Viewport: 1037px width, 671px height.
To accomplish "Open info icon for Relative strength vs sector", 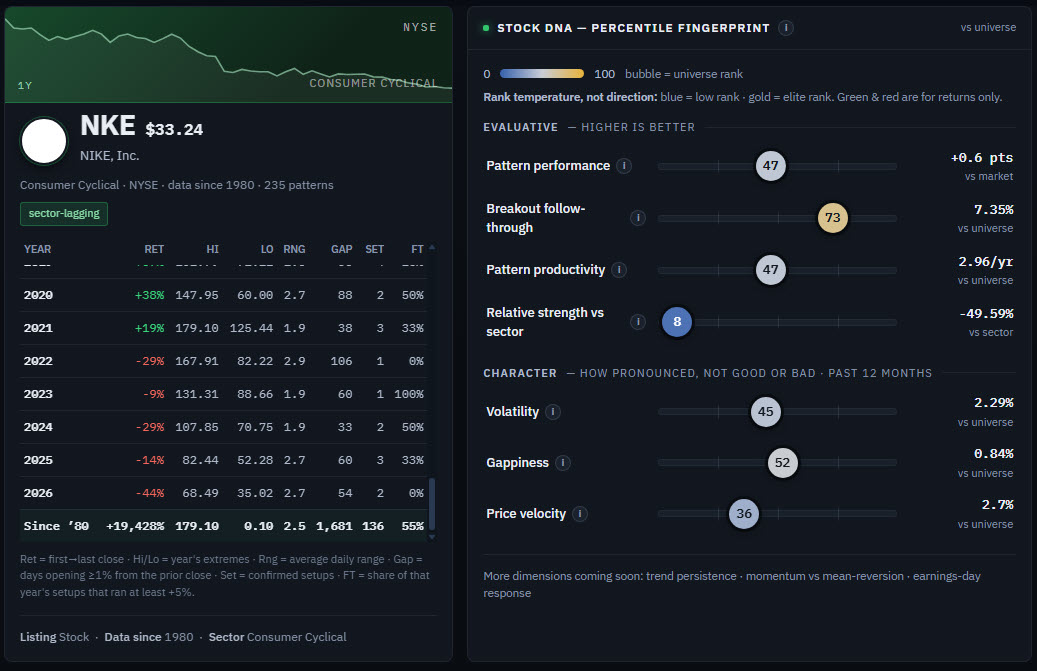I will point(638,322).
